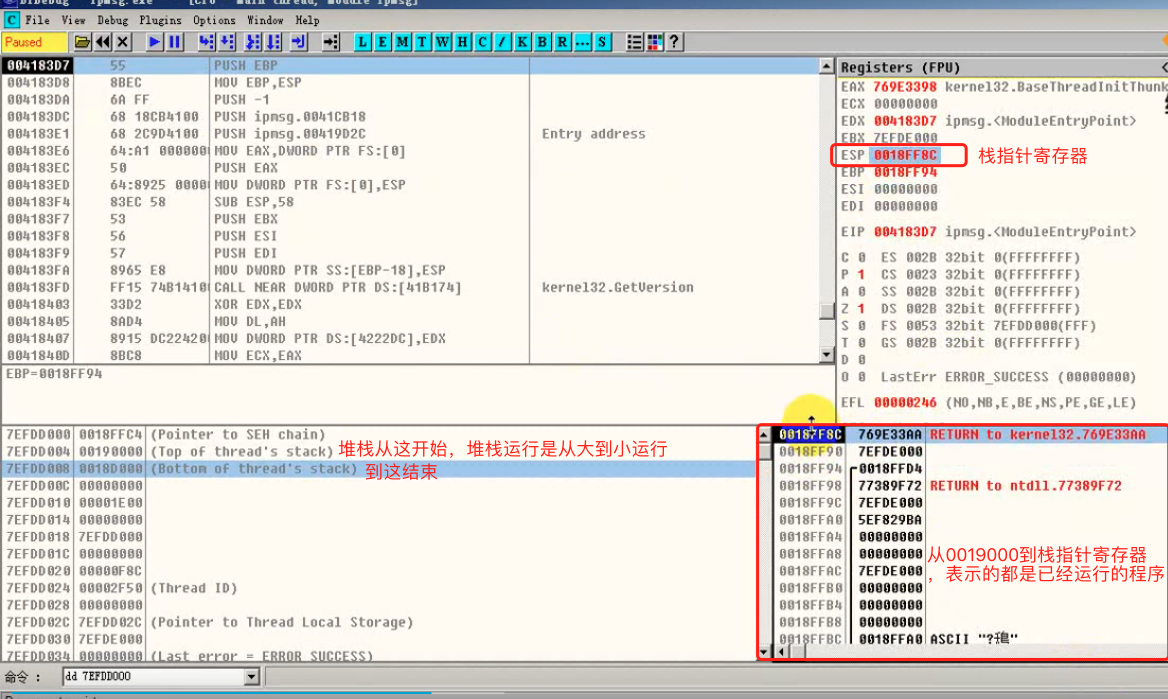
Task: Click the stack pane's horizontal scroll left arrow
Action: (781, 652)
